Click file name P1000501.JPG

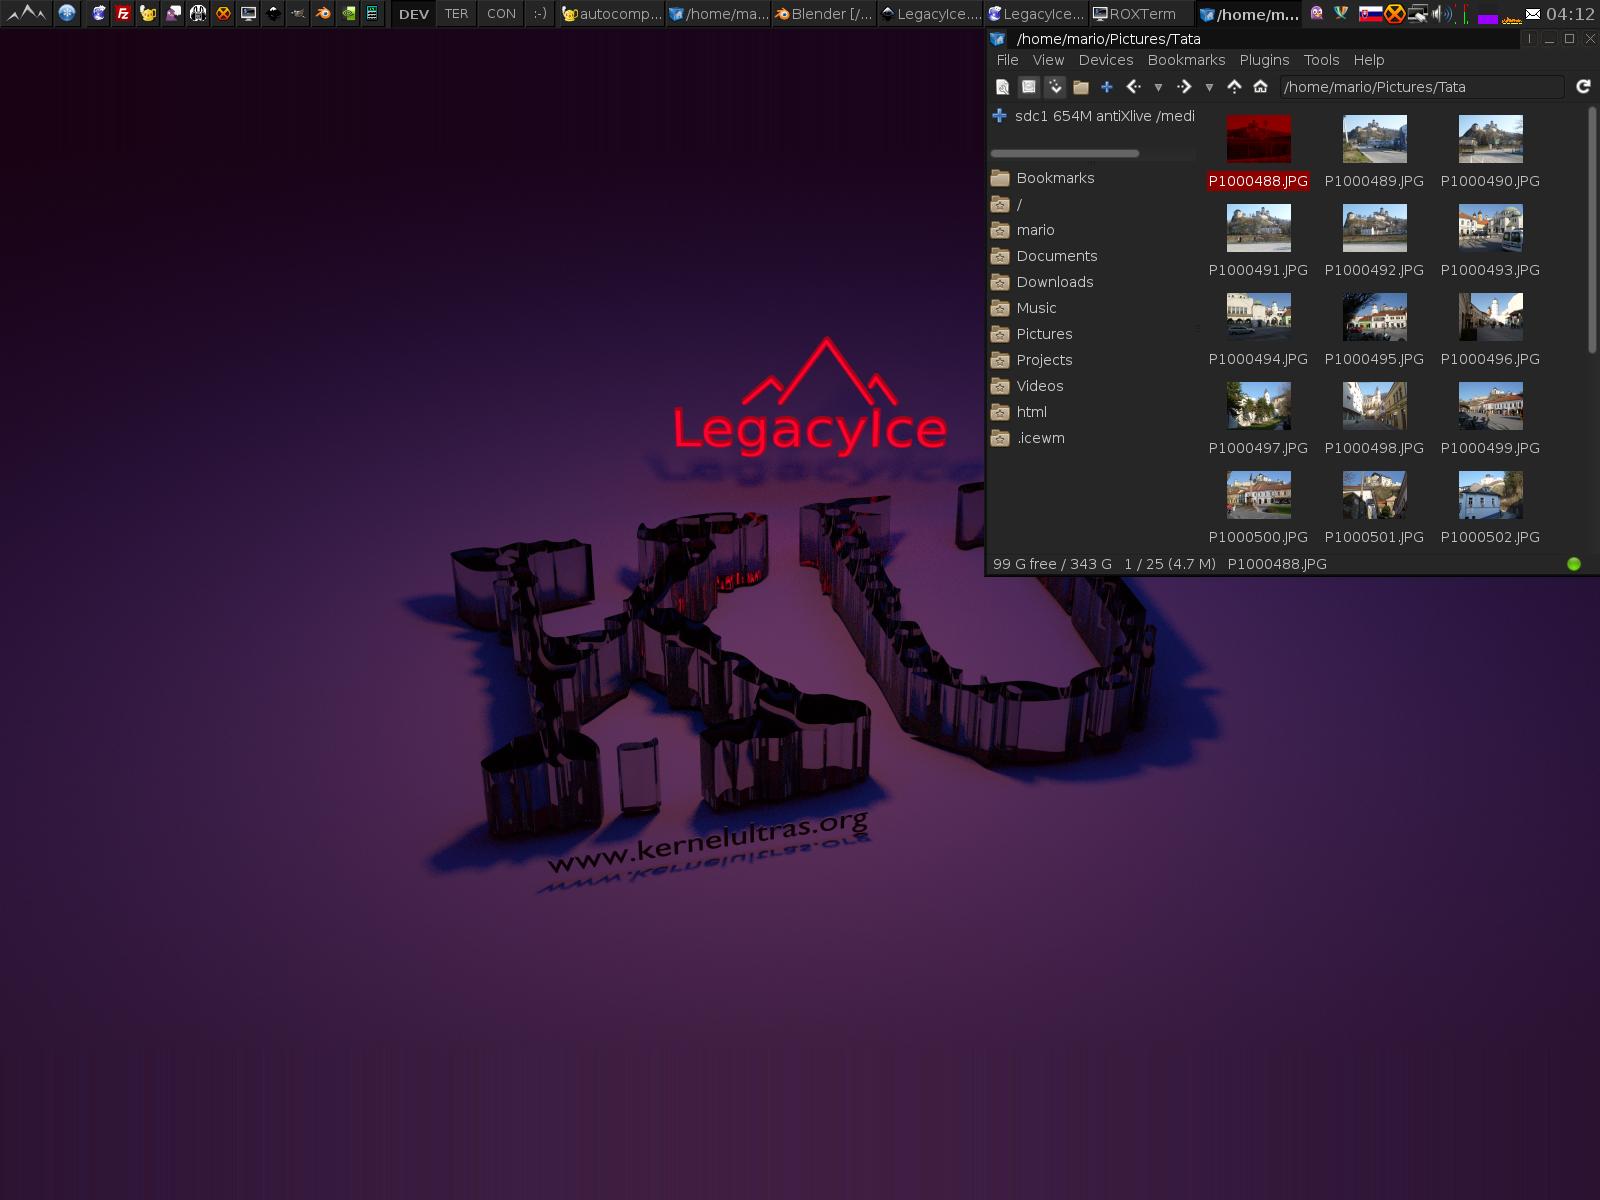(x=1374, y=537)
